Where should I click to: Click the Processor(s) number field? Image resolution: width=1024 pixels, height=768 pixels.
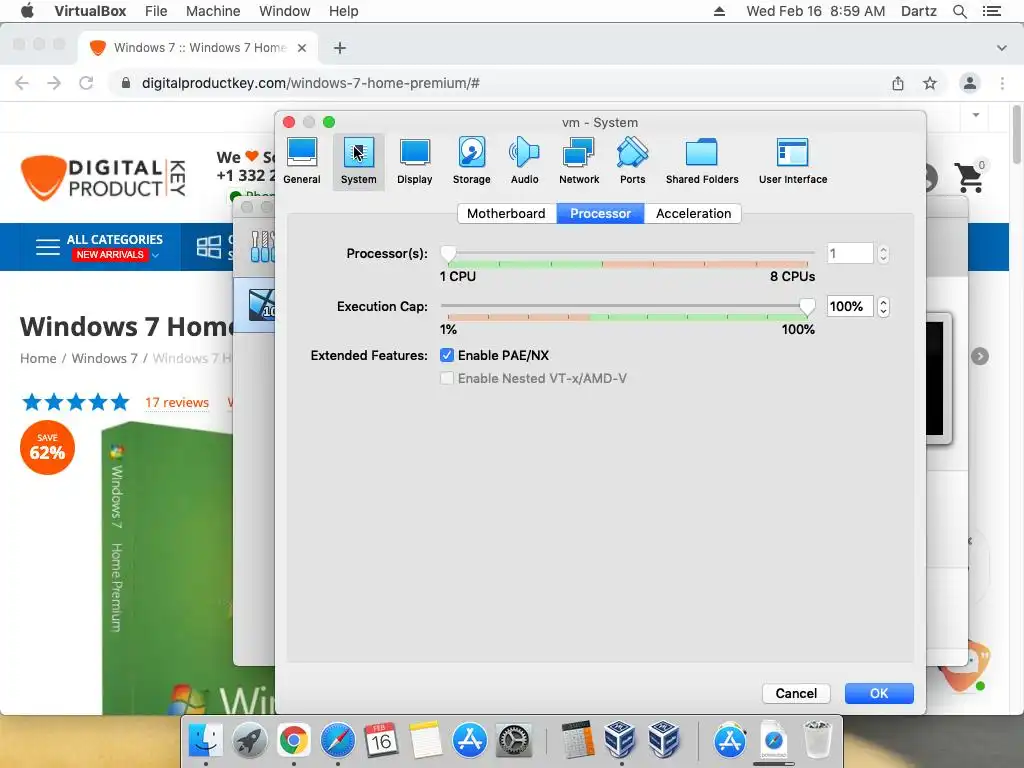pyautogui.click(x=850, y=253)
